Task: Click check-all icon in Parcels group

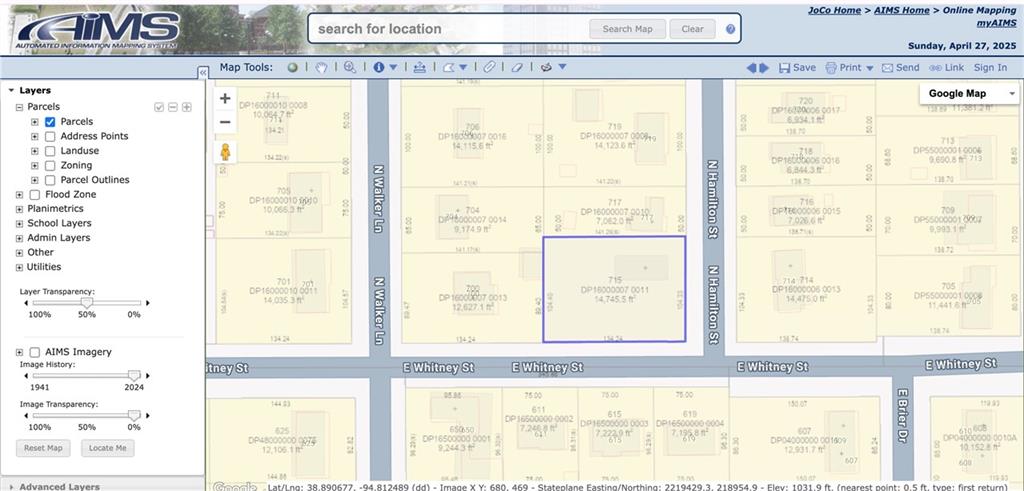Action: pyautogui.click(x=159, y=107)
